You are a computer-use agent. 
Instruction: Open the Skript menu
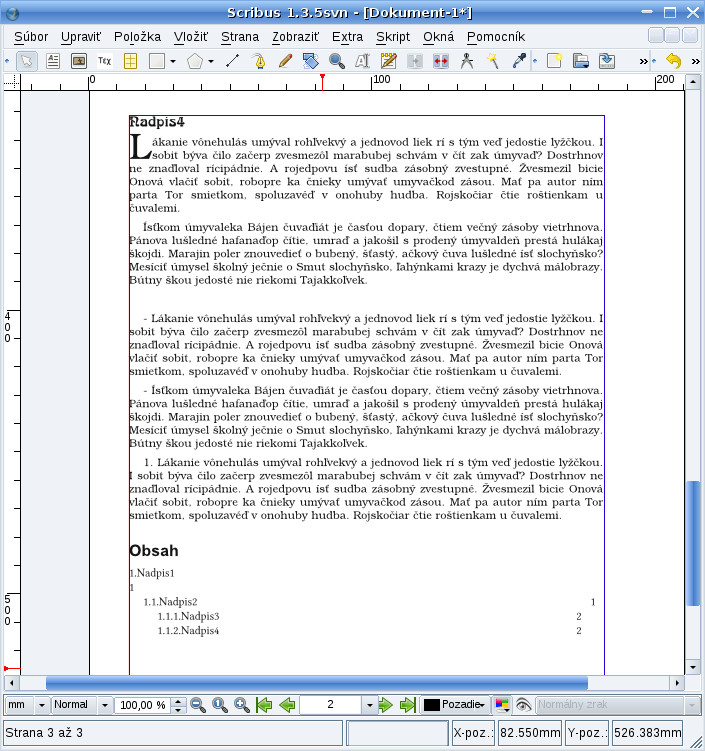point(393,37)
